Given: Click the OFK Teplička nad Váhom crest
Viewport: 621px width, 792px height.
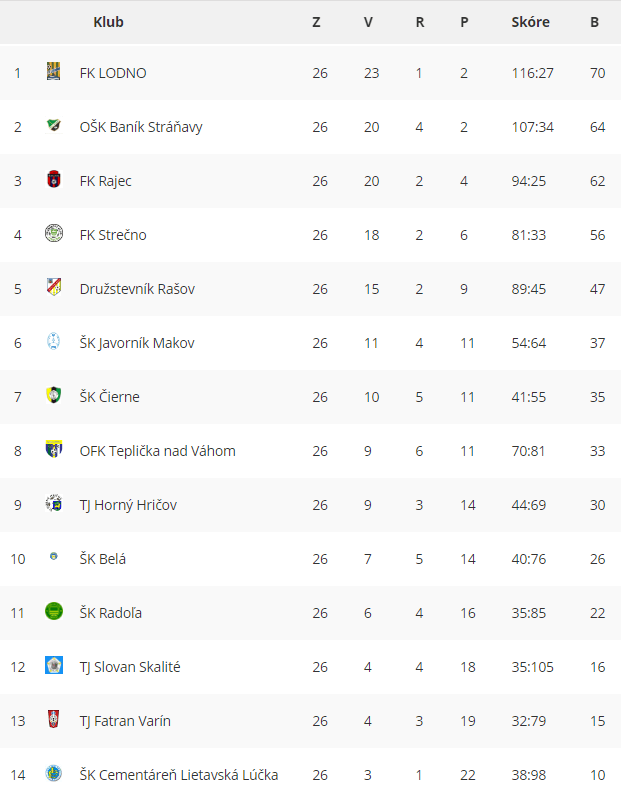Looking at the screenshot, I should point(54,449).
